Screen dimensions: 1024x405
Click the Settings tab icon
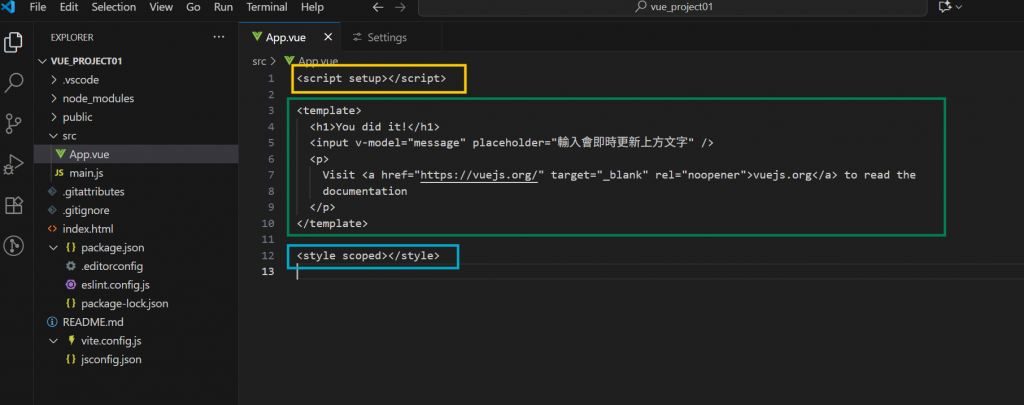(x=357, y=37)
